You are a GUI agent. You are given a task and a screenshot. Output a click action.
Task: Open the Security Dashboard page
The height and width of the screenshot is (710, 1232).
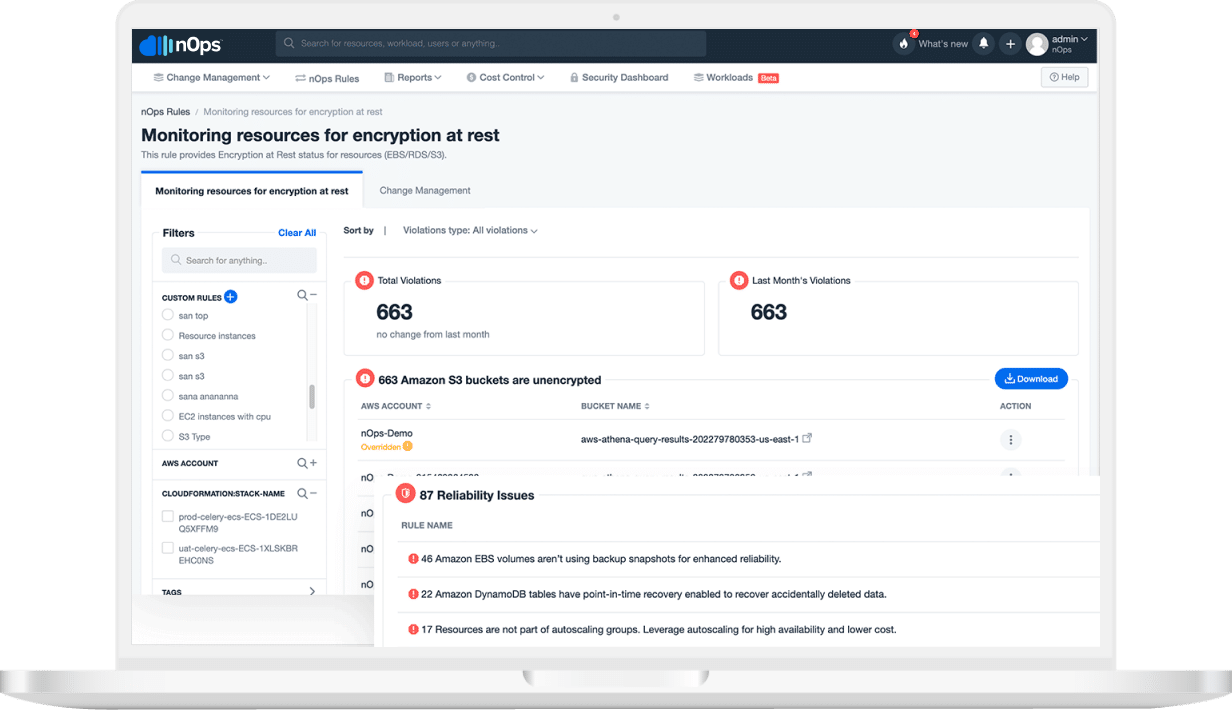coord(618,77)
